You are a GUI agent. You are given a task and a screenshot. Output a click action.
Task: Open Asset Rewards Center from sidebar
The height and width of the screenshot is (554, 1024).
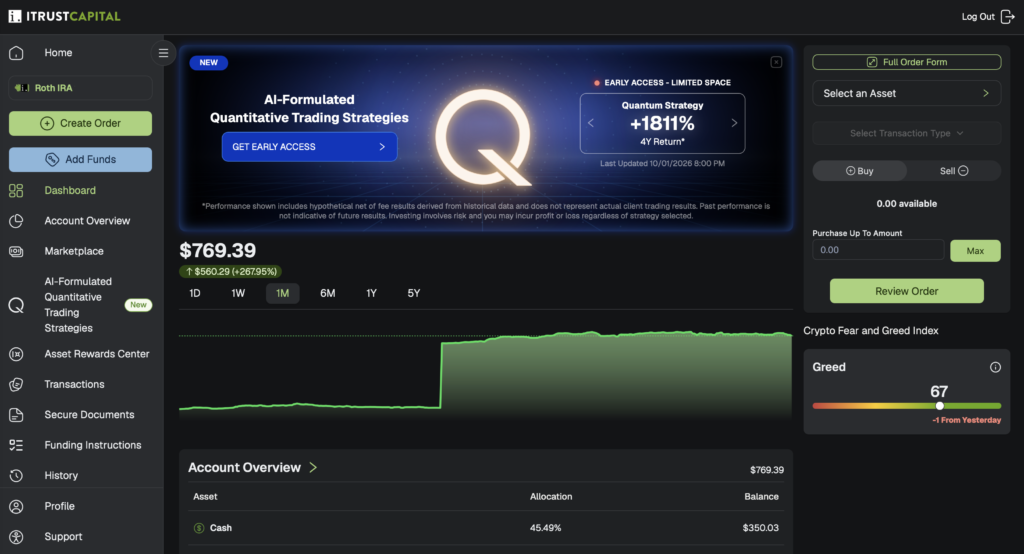(x=97, y=354)
